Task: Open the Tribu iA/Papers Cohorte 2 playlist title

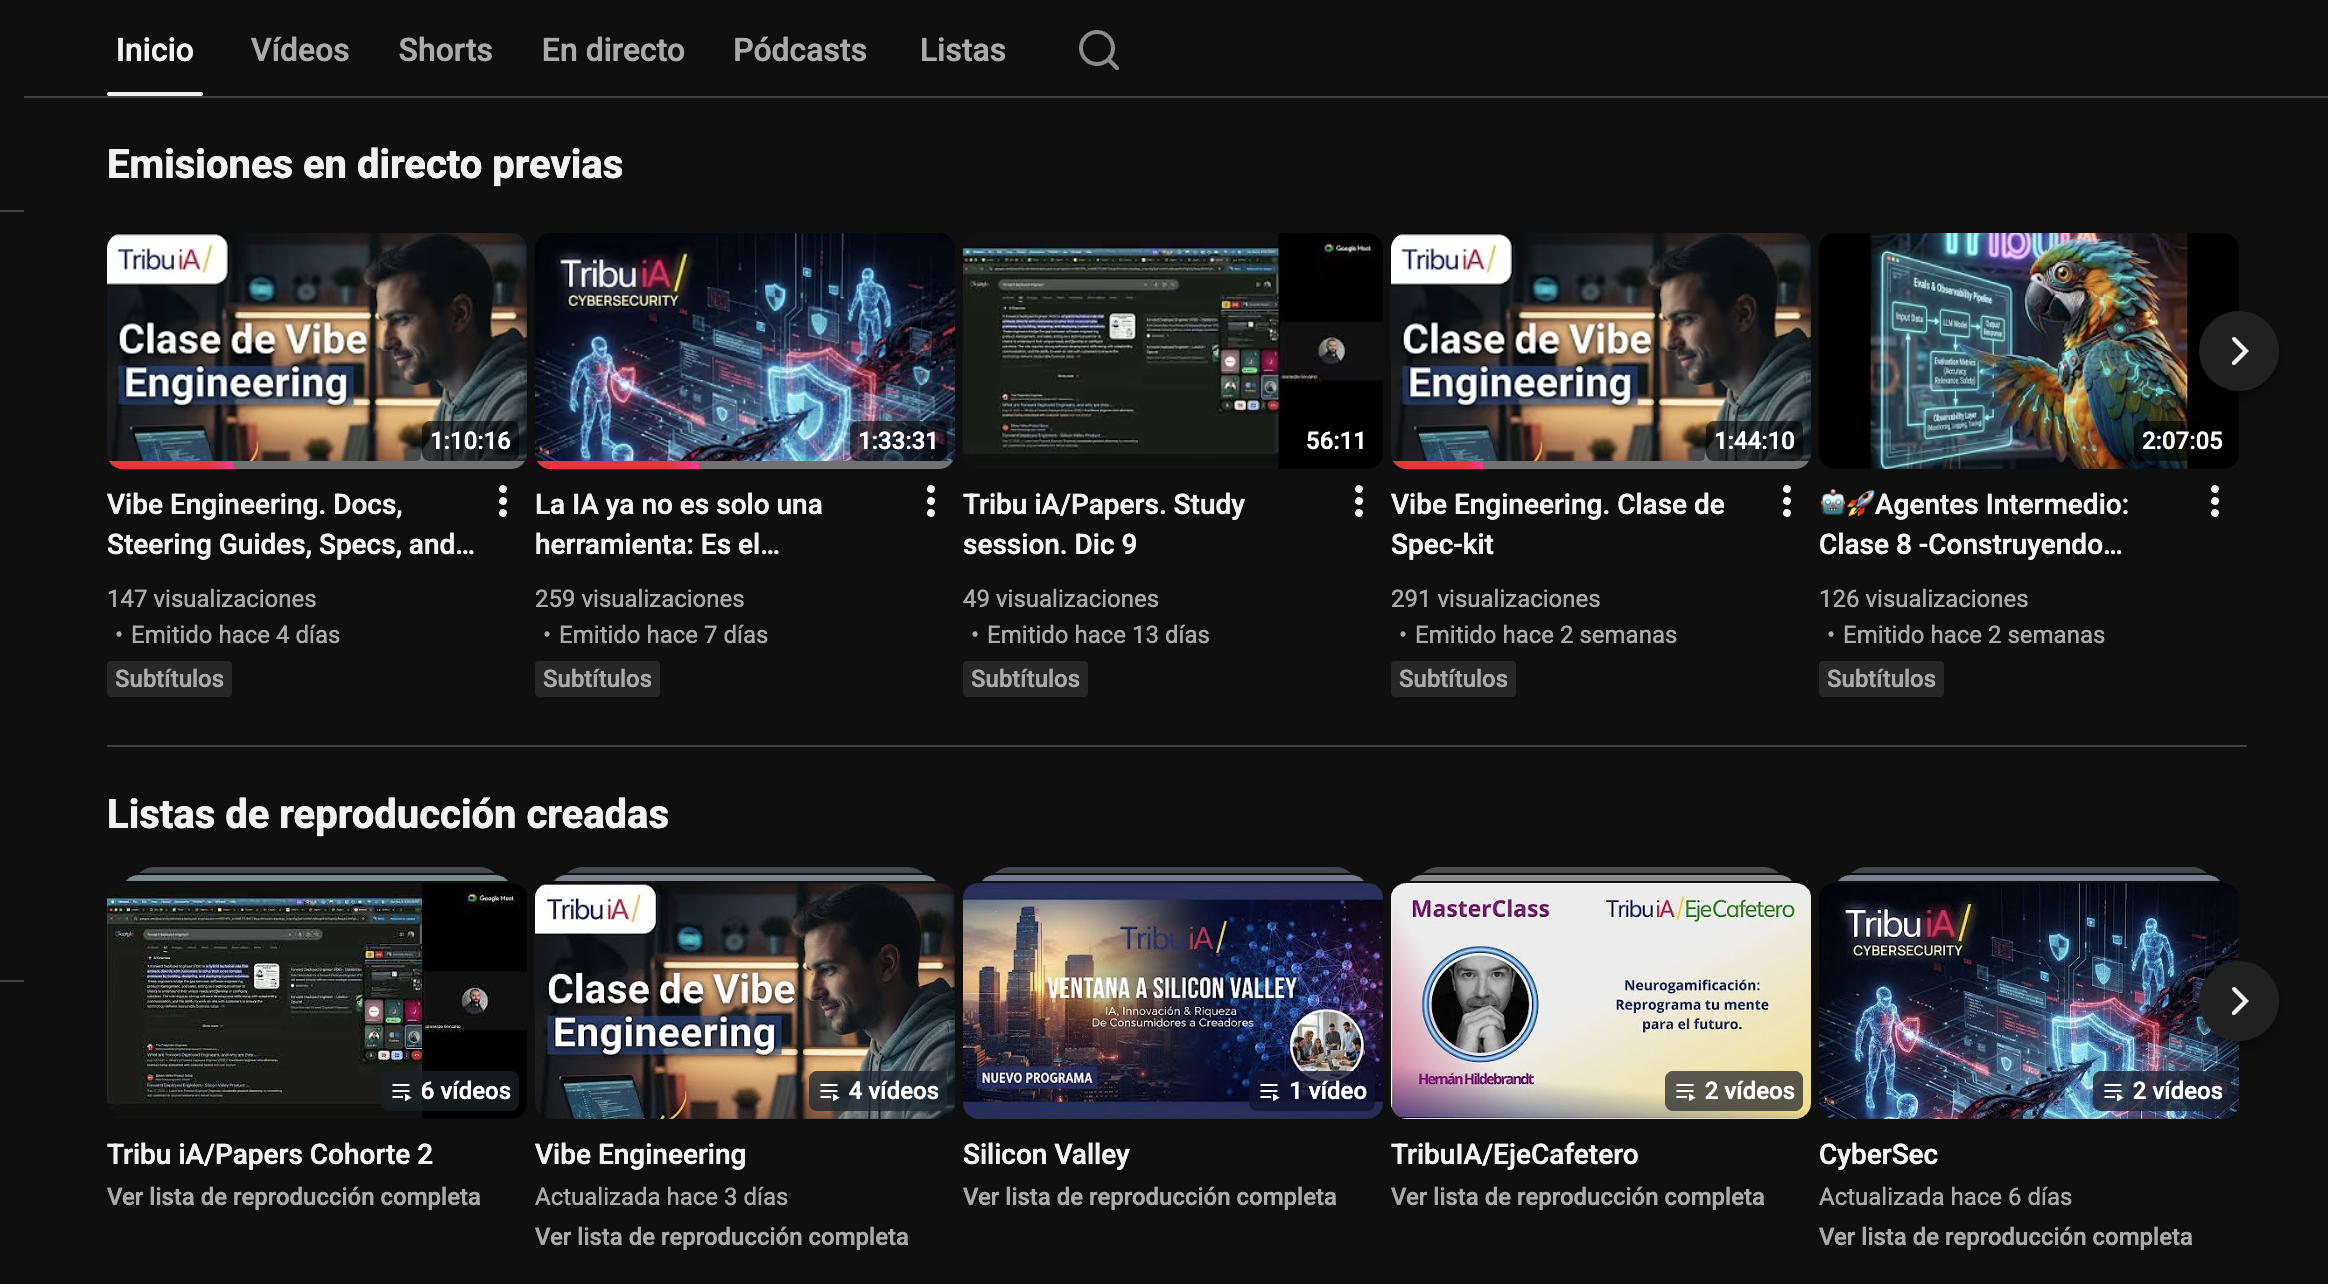Action: tap(270, 1154)
